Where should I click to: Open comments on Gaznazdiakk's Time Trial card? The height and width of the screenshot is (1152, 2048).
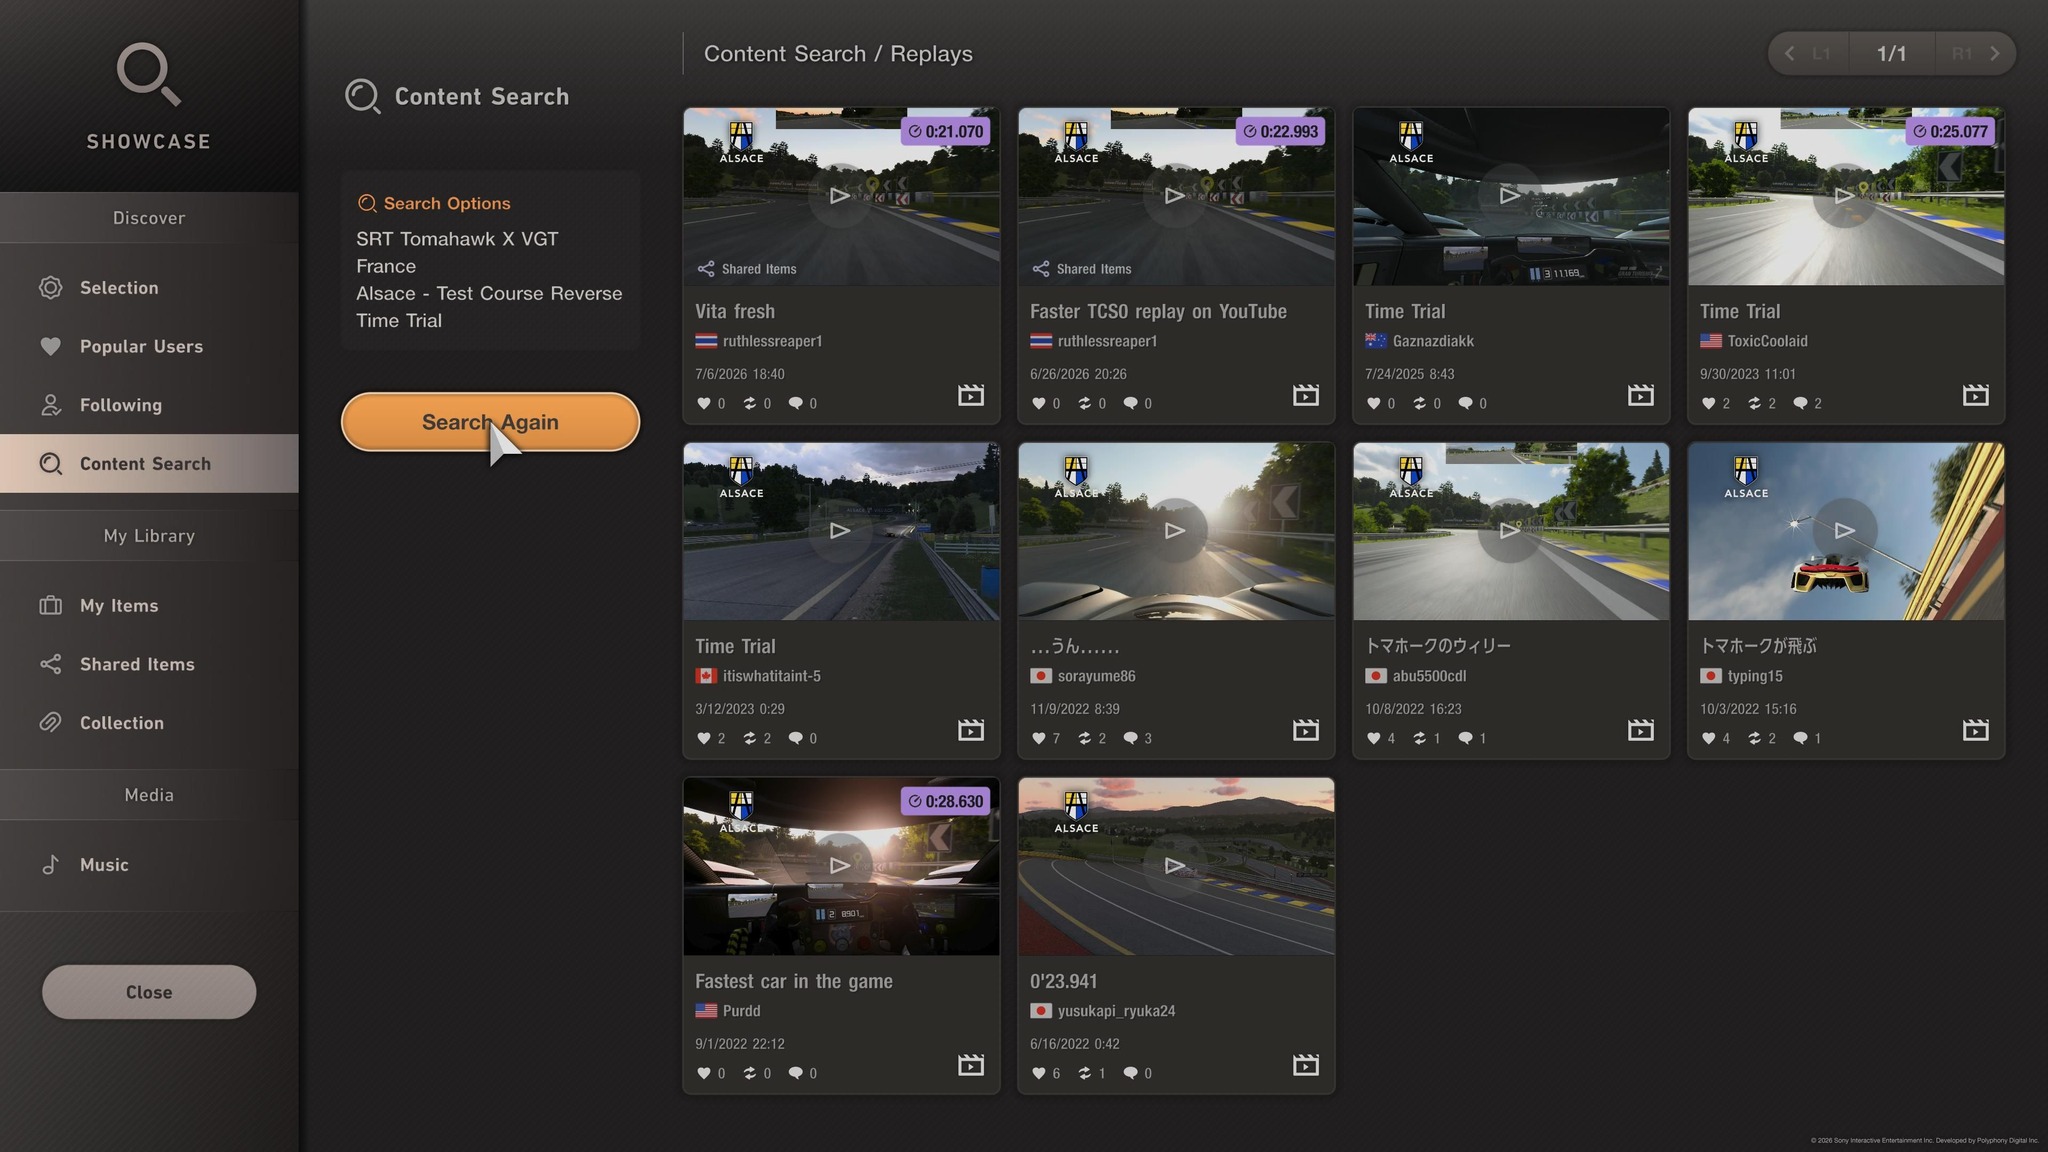coord(1466,403)
